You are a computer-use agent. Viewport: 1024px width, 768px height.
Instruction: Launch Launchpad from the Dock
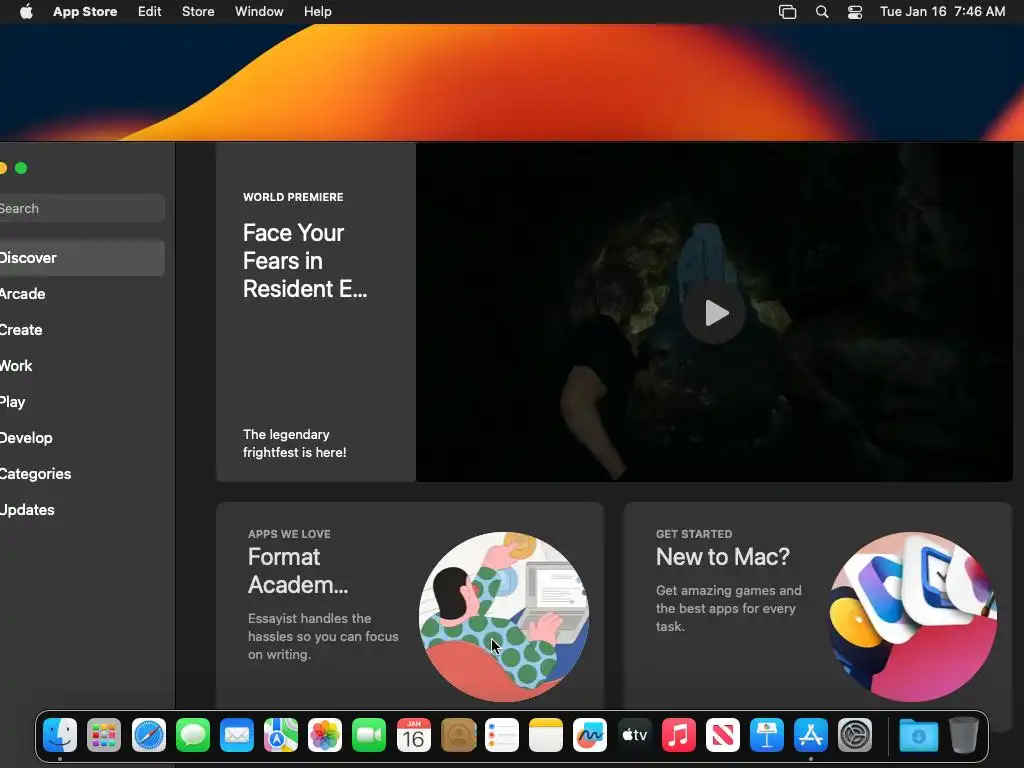[104, 735]
